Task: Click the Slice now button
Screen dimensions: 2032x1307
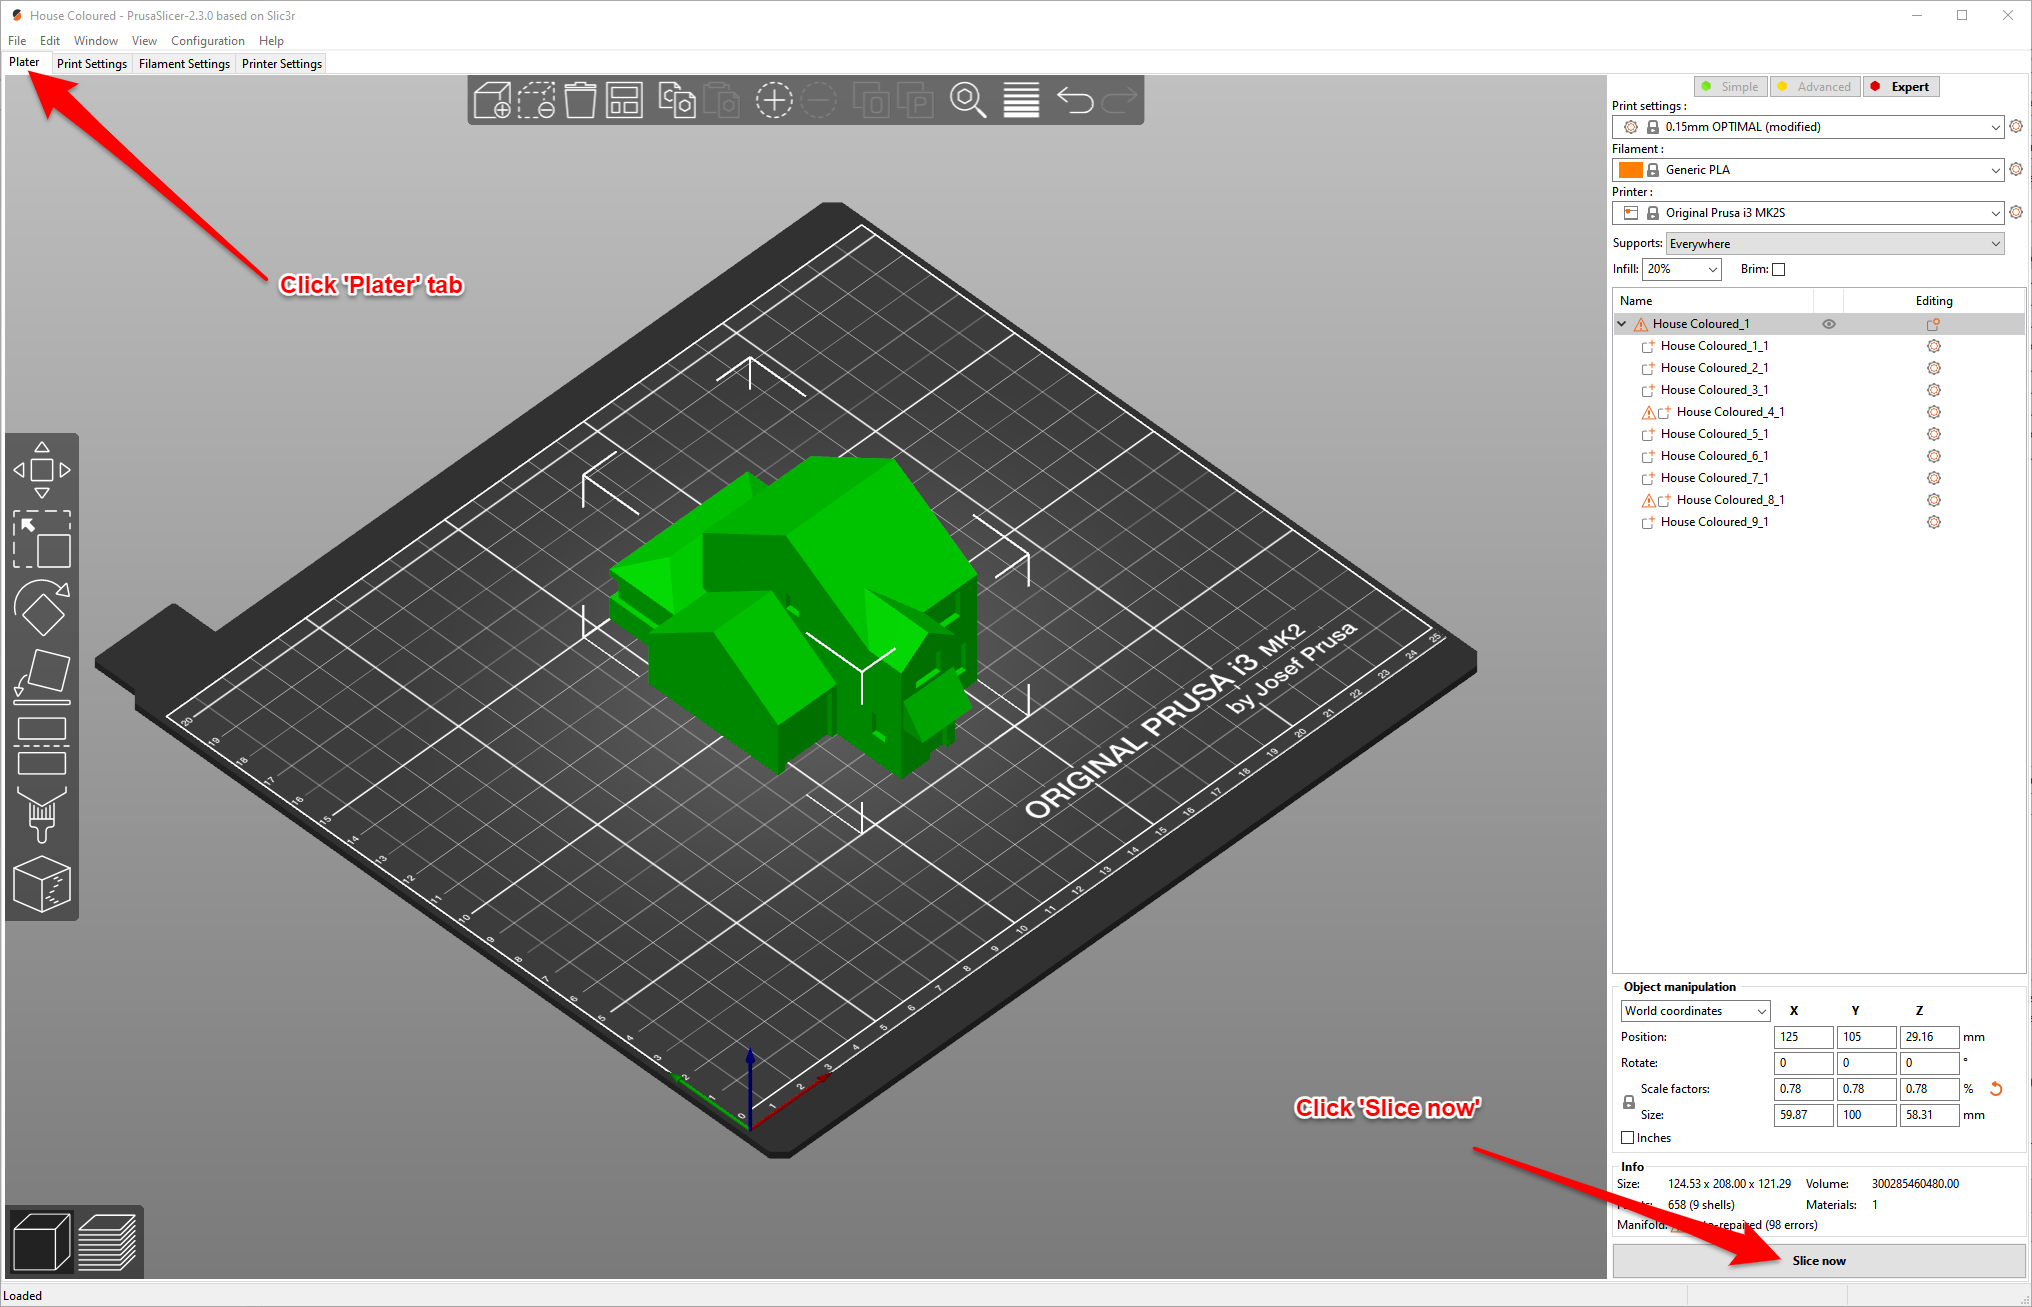Action: [x=1818, y=1261]
